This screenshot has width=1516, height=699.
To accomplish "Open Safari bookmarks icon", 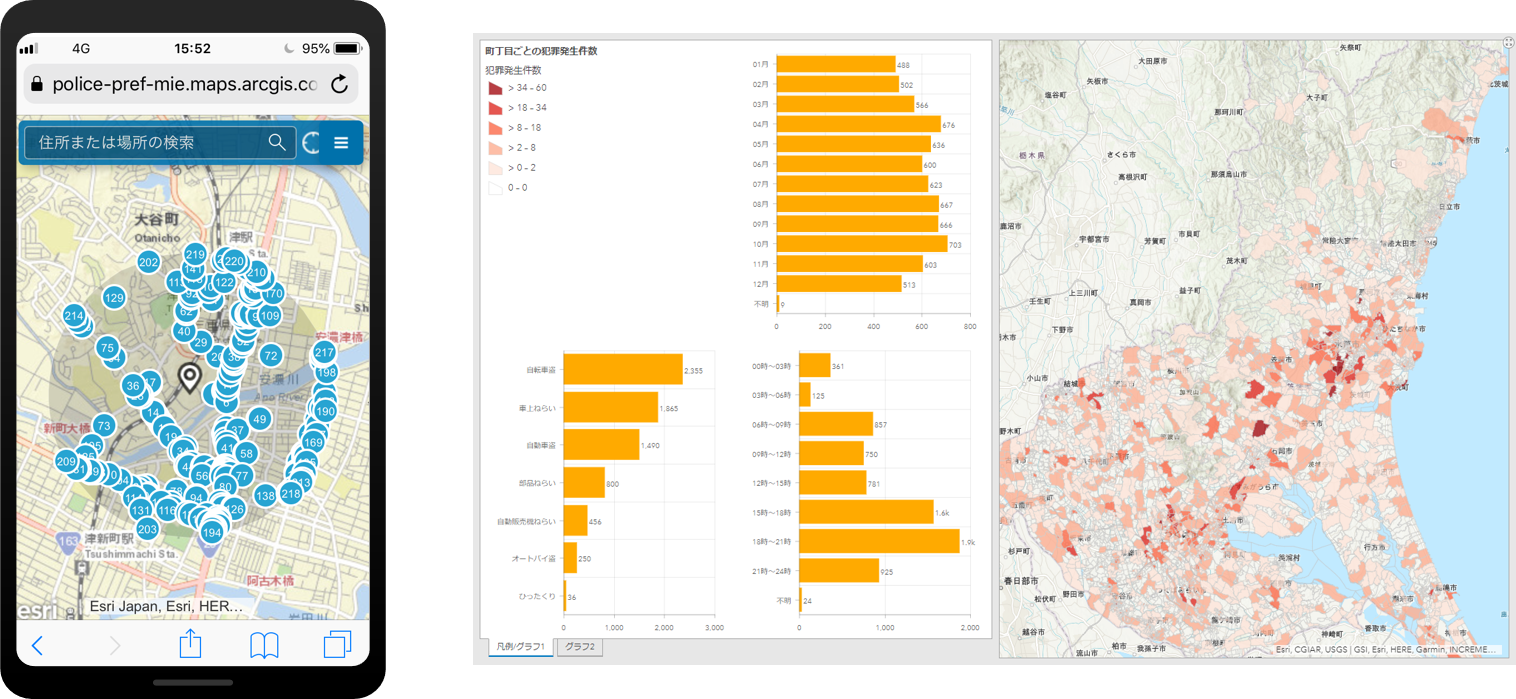I will 264,645.
